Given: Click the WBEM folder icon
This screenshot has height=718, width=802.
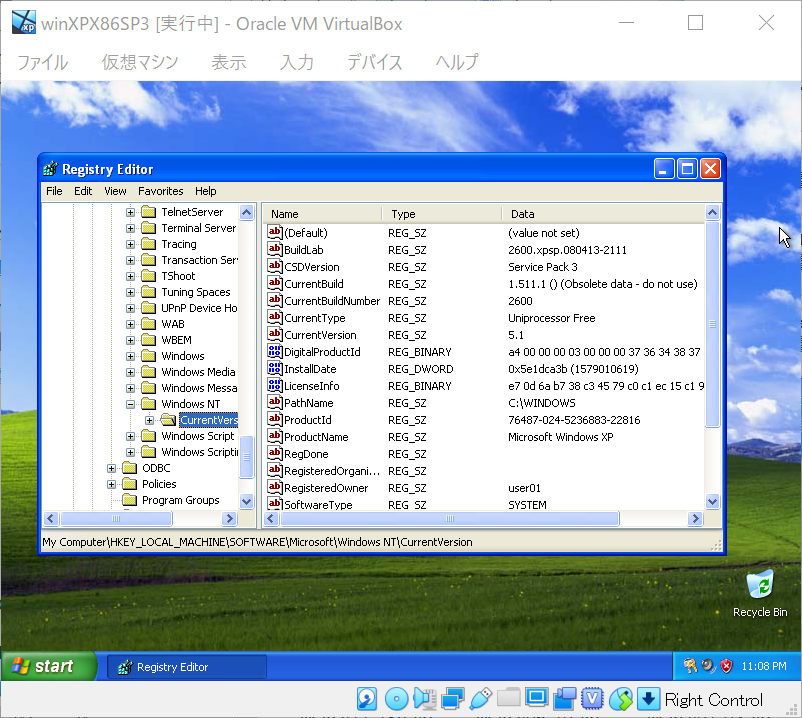Looking at the screenshot, I should point(148,340).
